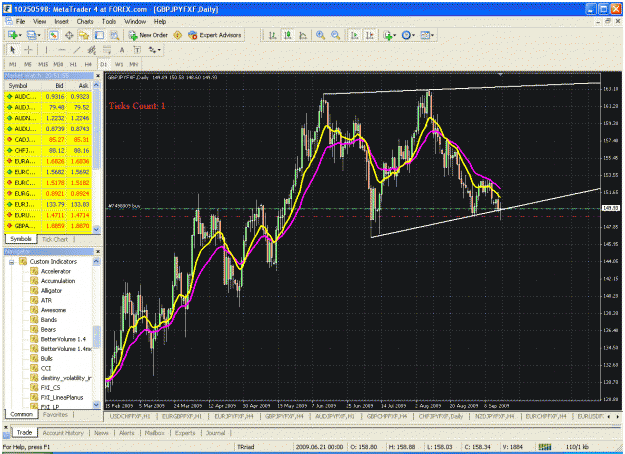Launch MetaEditor via the yellow diamond icon
Viewport: 625px width, 454px height.
pos(178,35)
